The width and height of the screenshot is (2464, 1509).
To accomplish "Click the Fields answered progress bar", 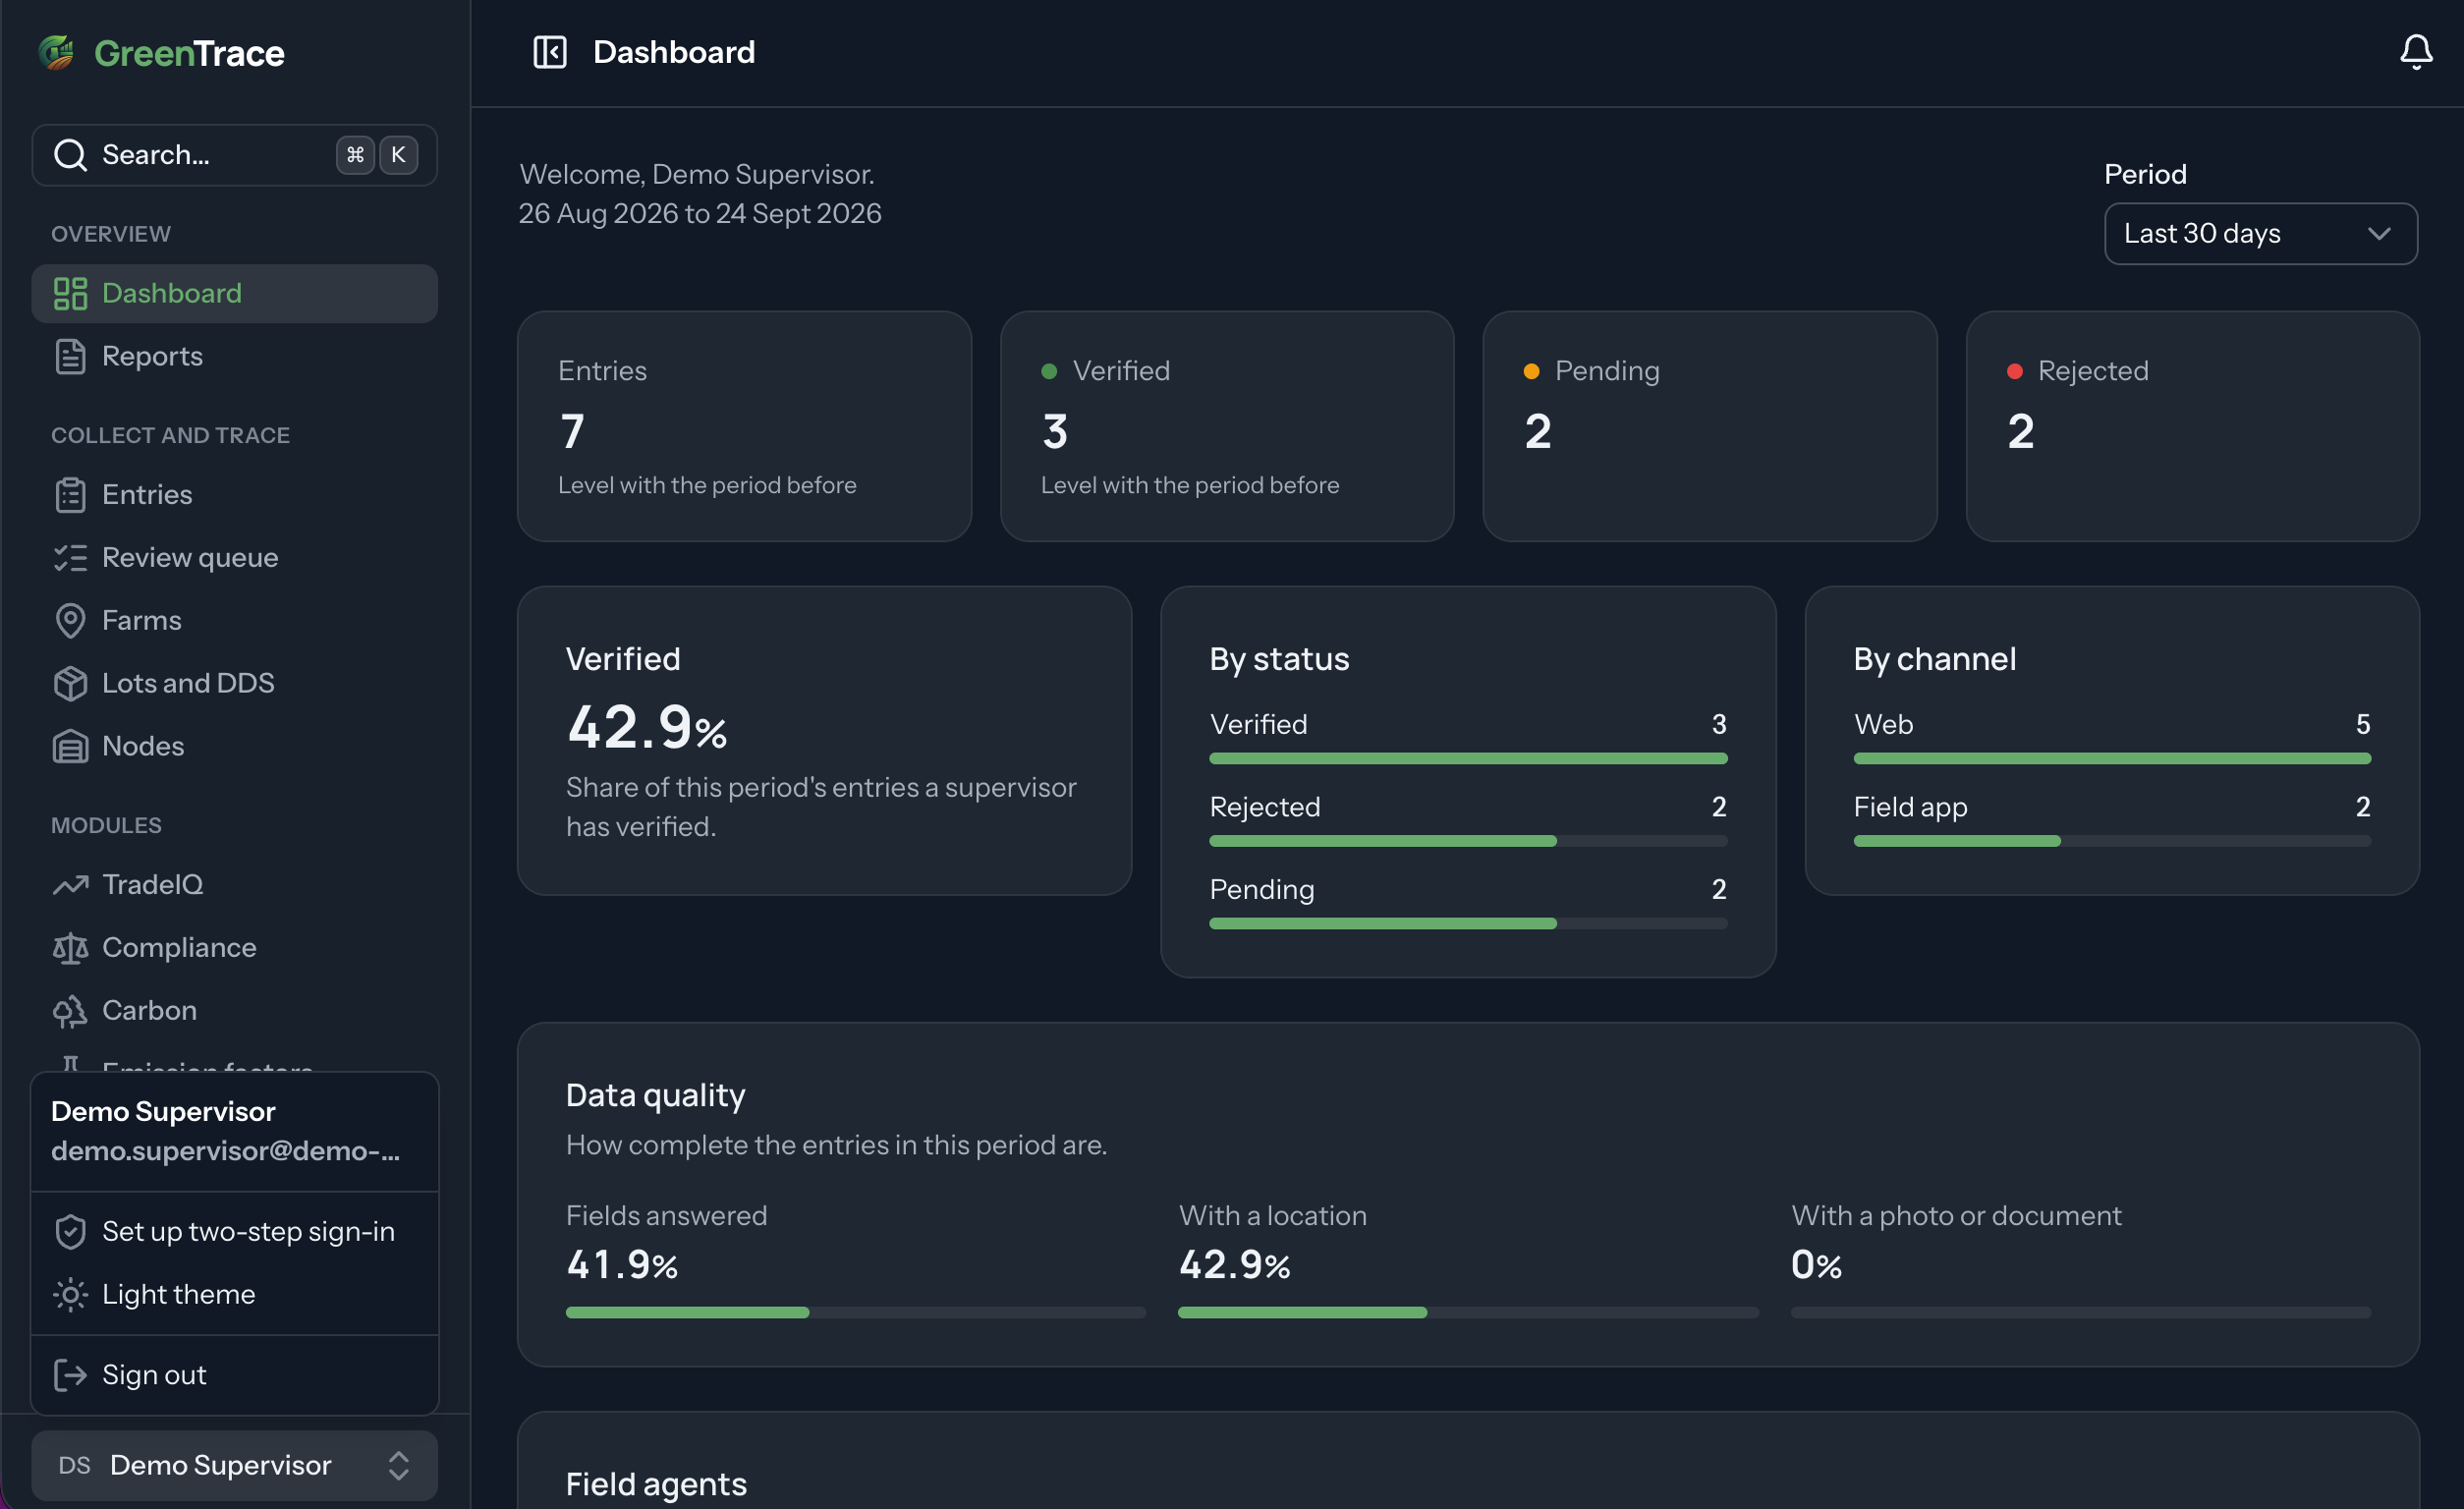I will (856, 1313).
